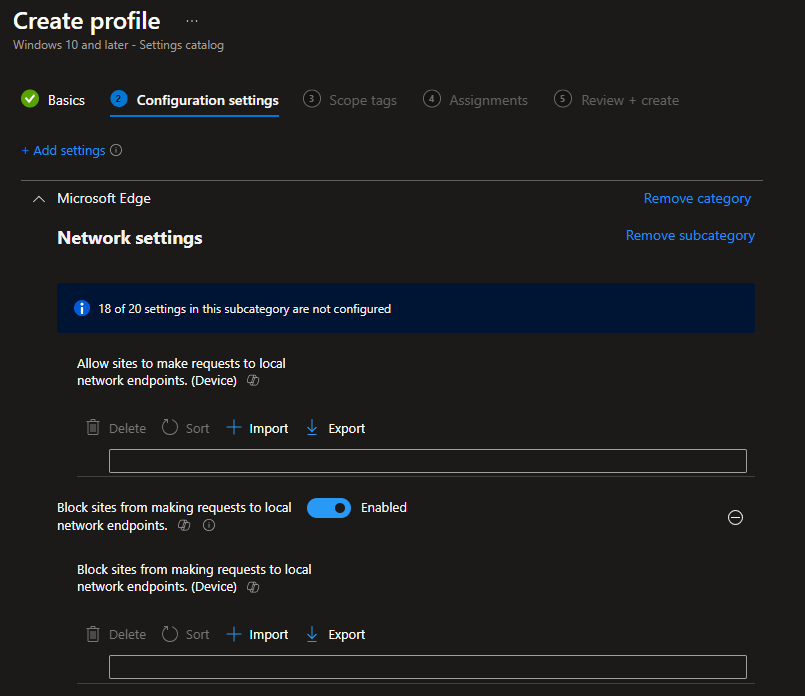
Task: Open the Review + create tab
Action: [x=618, y=100]
